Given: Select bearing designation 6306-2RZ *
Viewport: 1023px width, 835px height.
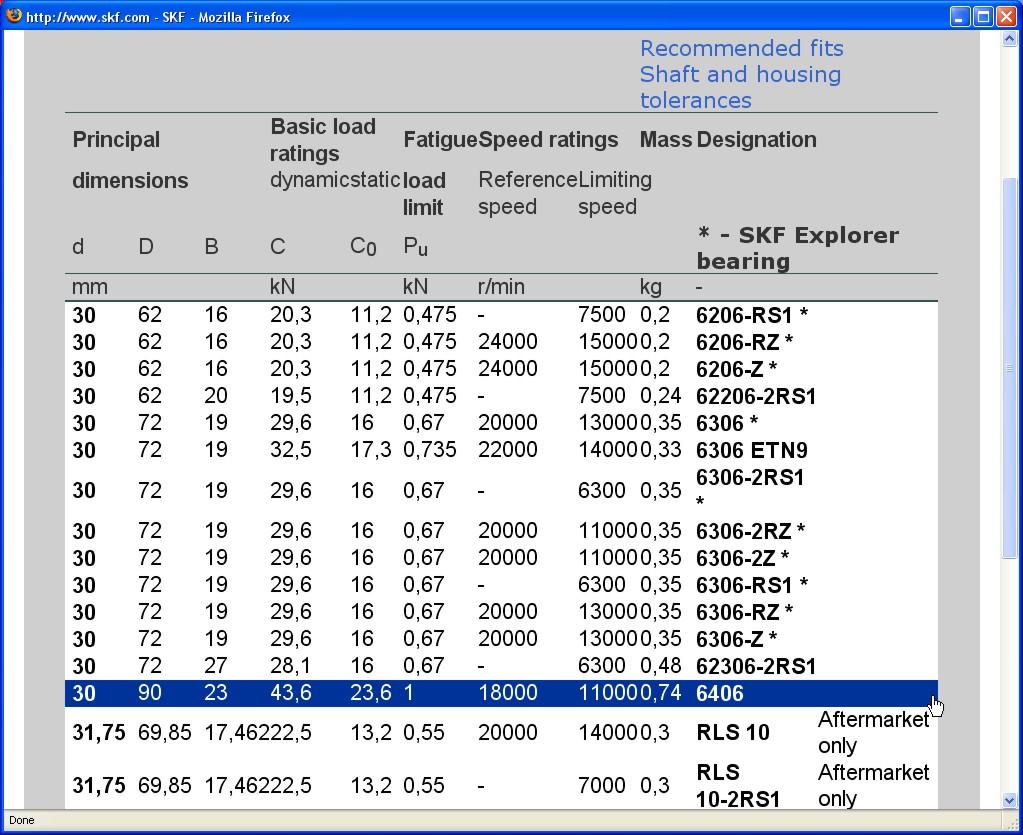Looking at the screenshot, I should (x=750, y=531).
